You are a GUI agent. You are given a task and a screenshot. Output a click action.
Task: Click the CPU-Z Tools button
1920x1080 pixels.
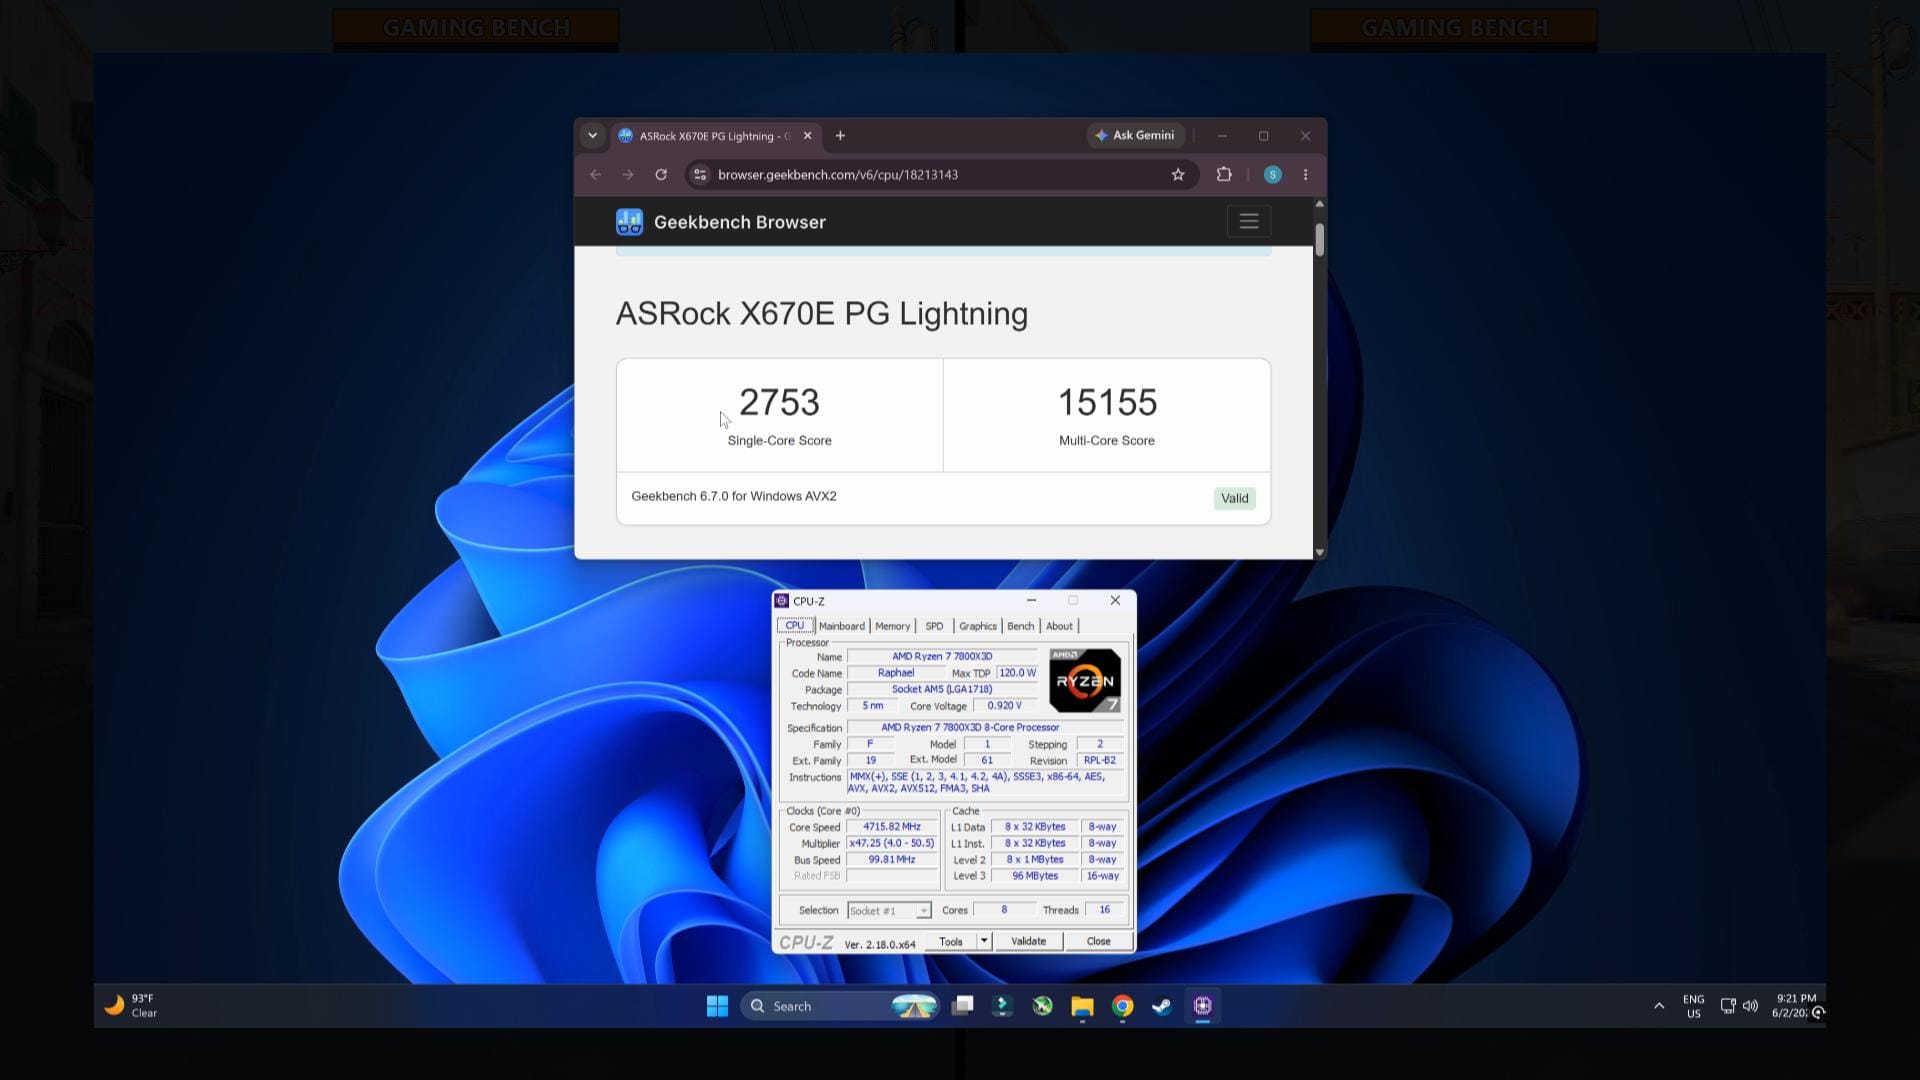pyautogui.click(x=951, y=942)
